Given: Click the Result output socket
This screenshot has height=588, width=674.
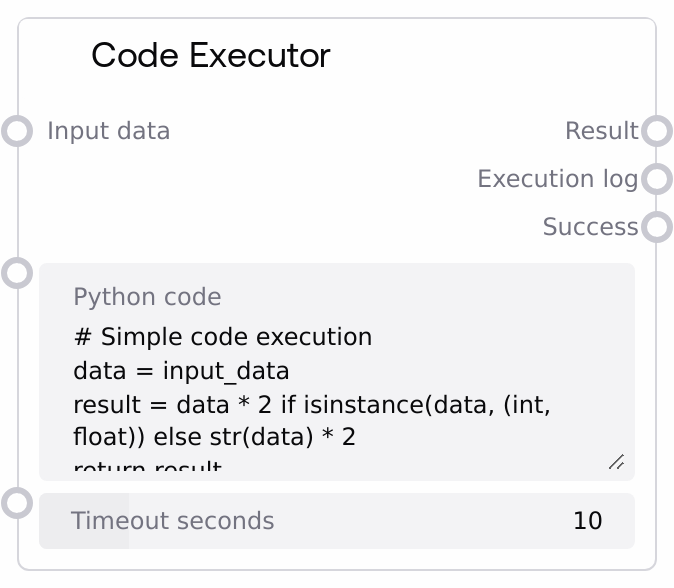Looking at the screenshot, I should point(656,131).
